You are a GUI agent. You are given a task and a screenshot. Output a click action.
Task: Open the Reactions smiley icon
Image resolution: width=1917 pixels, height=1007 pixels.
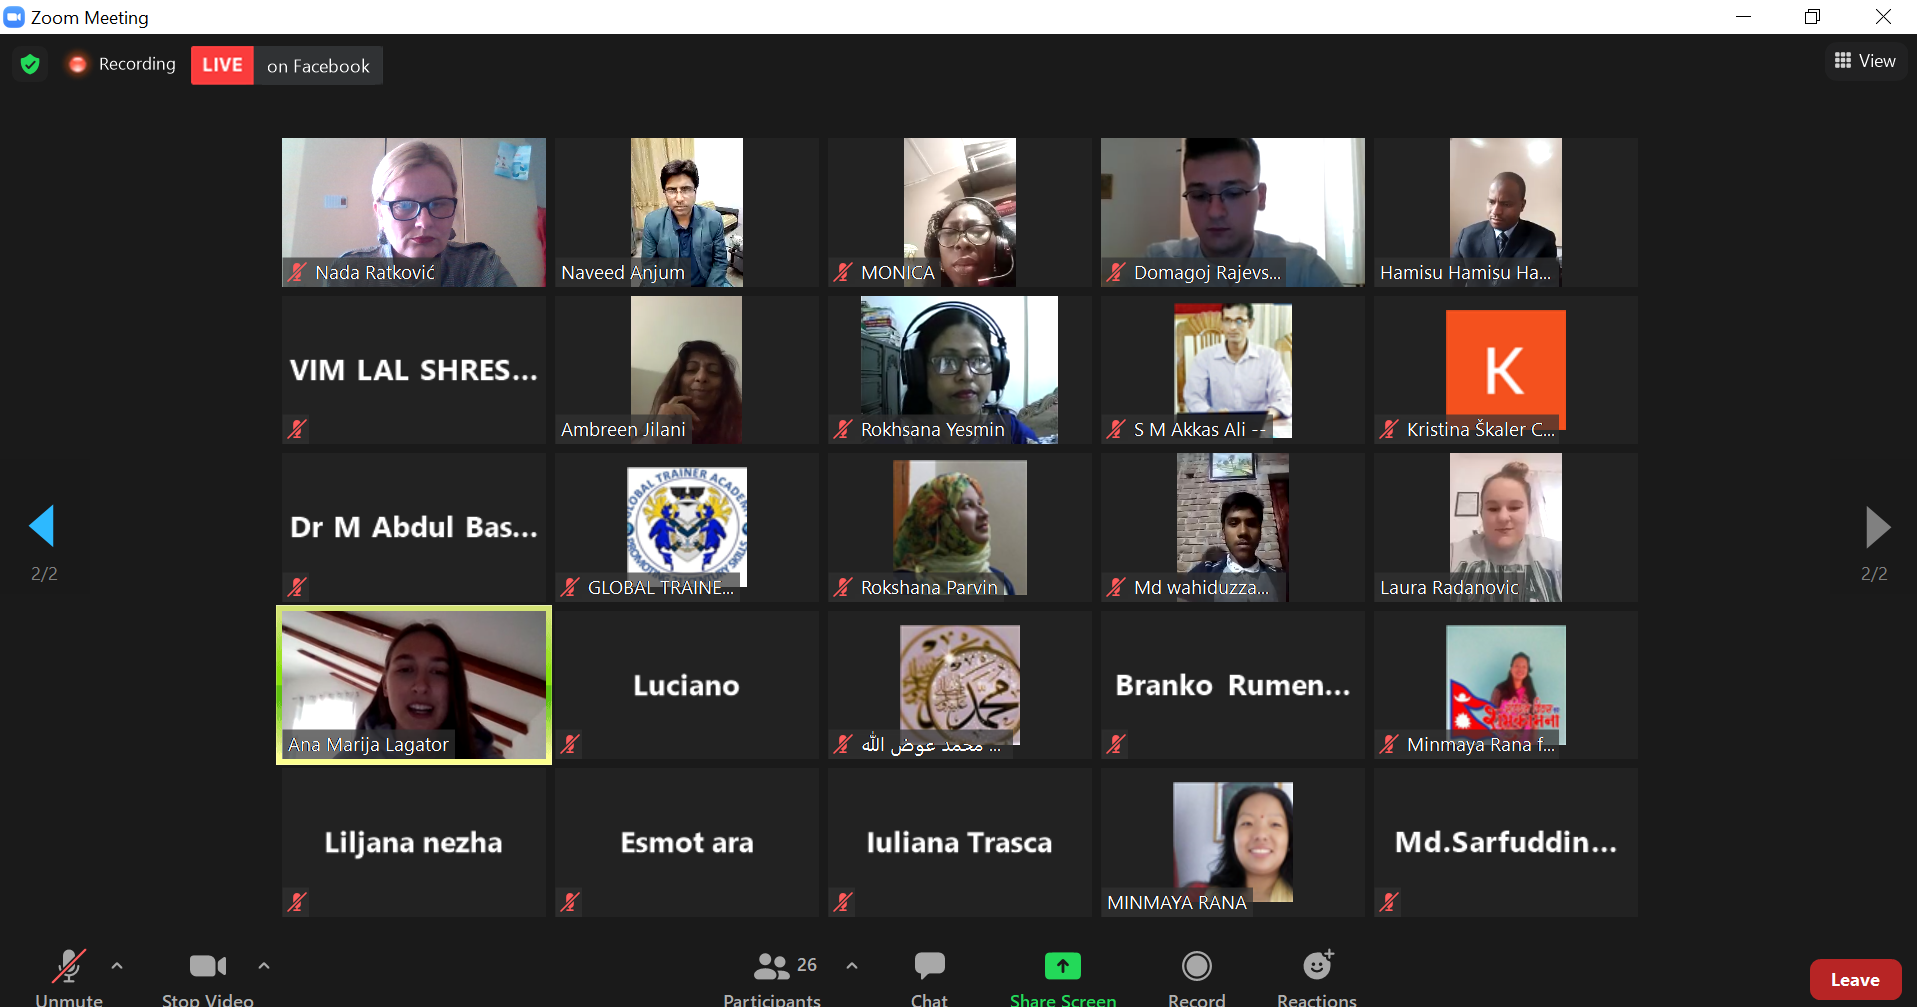pos(1318,965)
